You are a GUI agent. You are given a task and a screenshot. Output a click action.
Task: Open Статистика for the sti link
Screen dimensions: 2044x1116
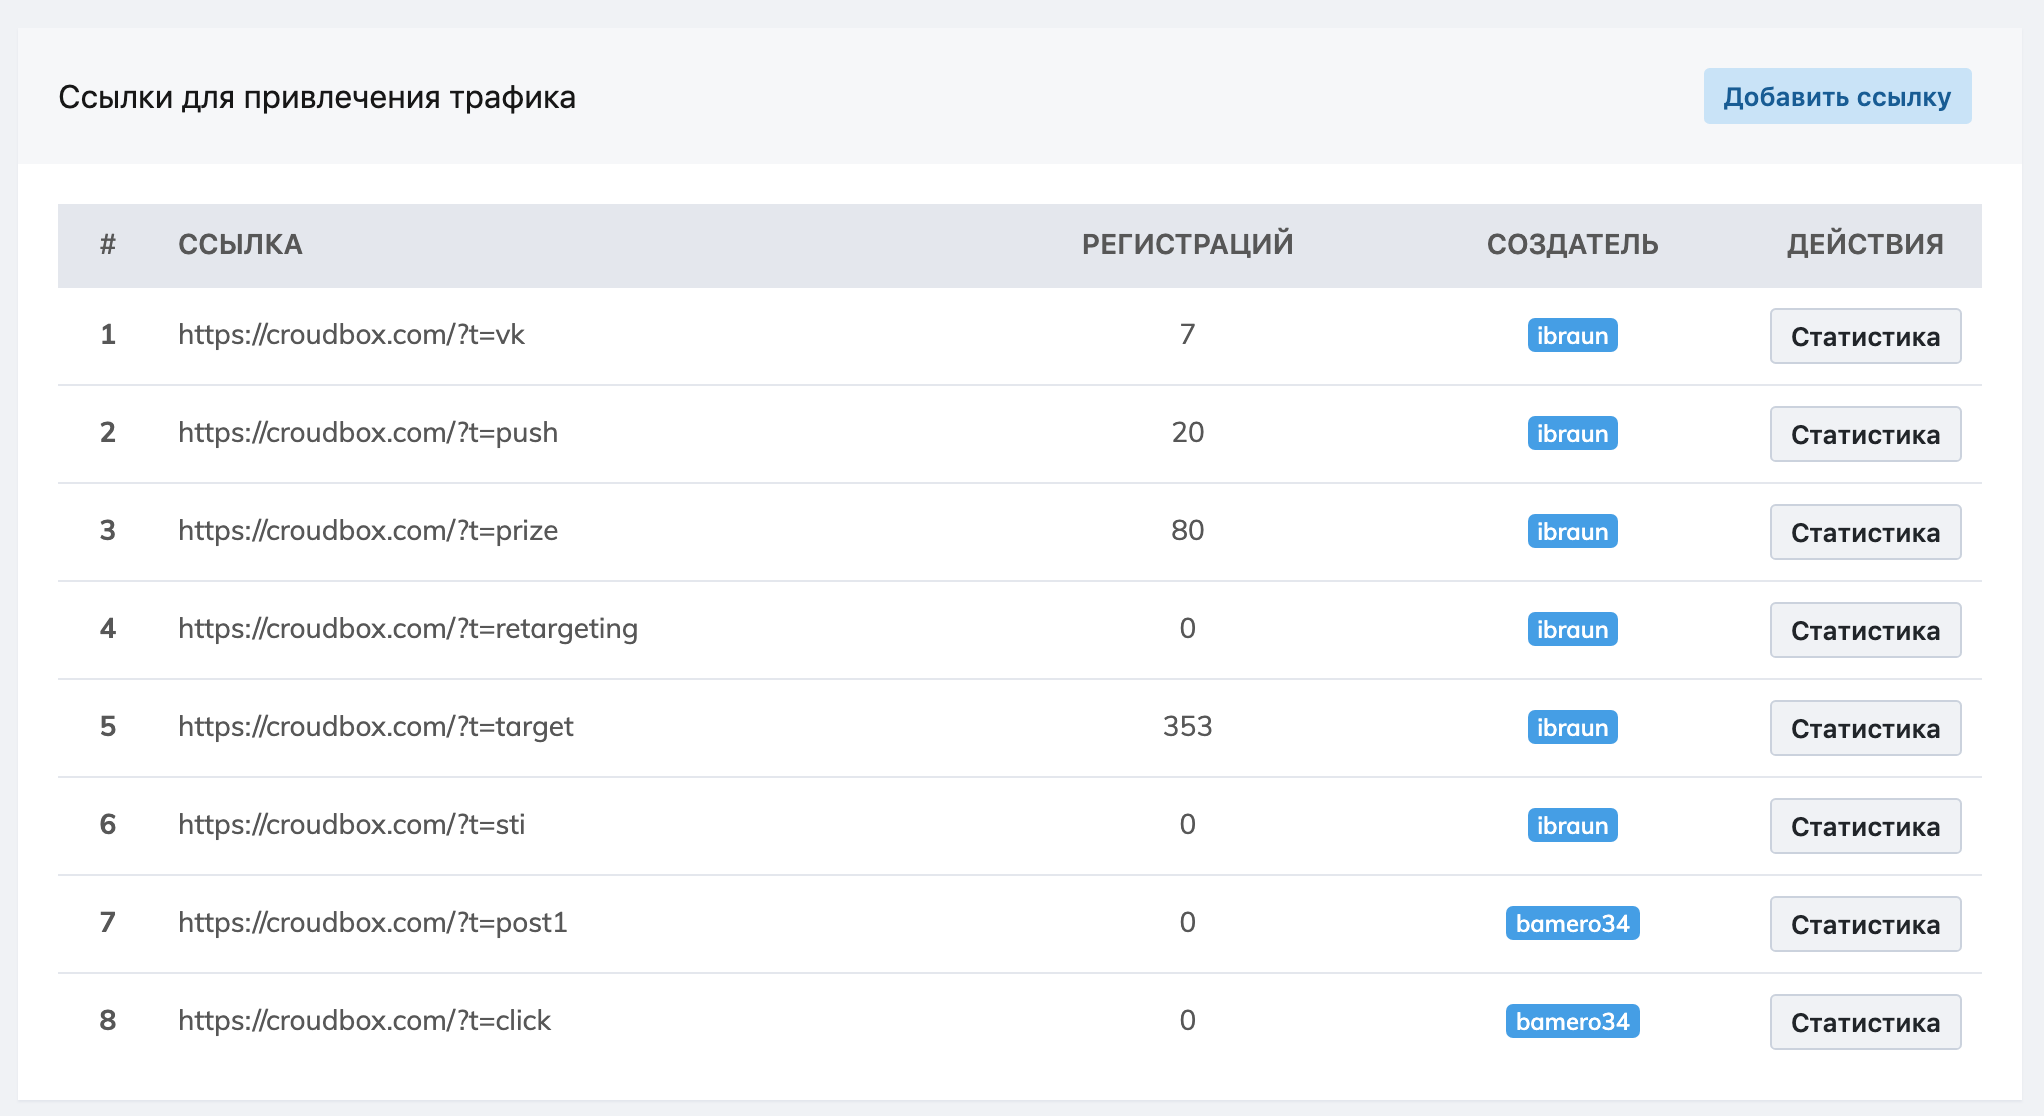pos(1865,826)
